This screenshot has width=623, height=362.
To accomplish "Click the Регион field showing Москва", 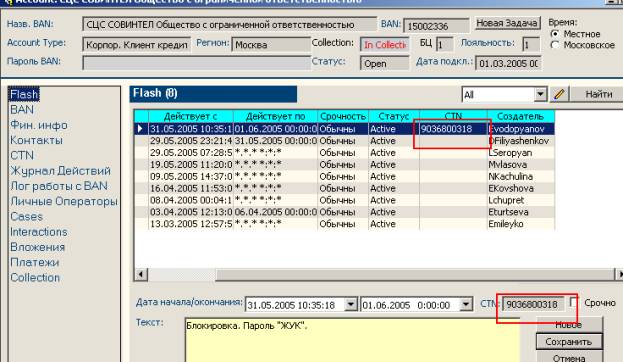I will (x=271, y=45).
